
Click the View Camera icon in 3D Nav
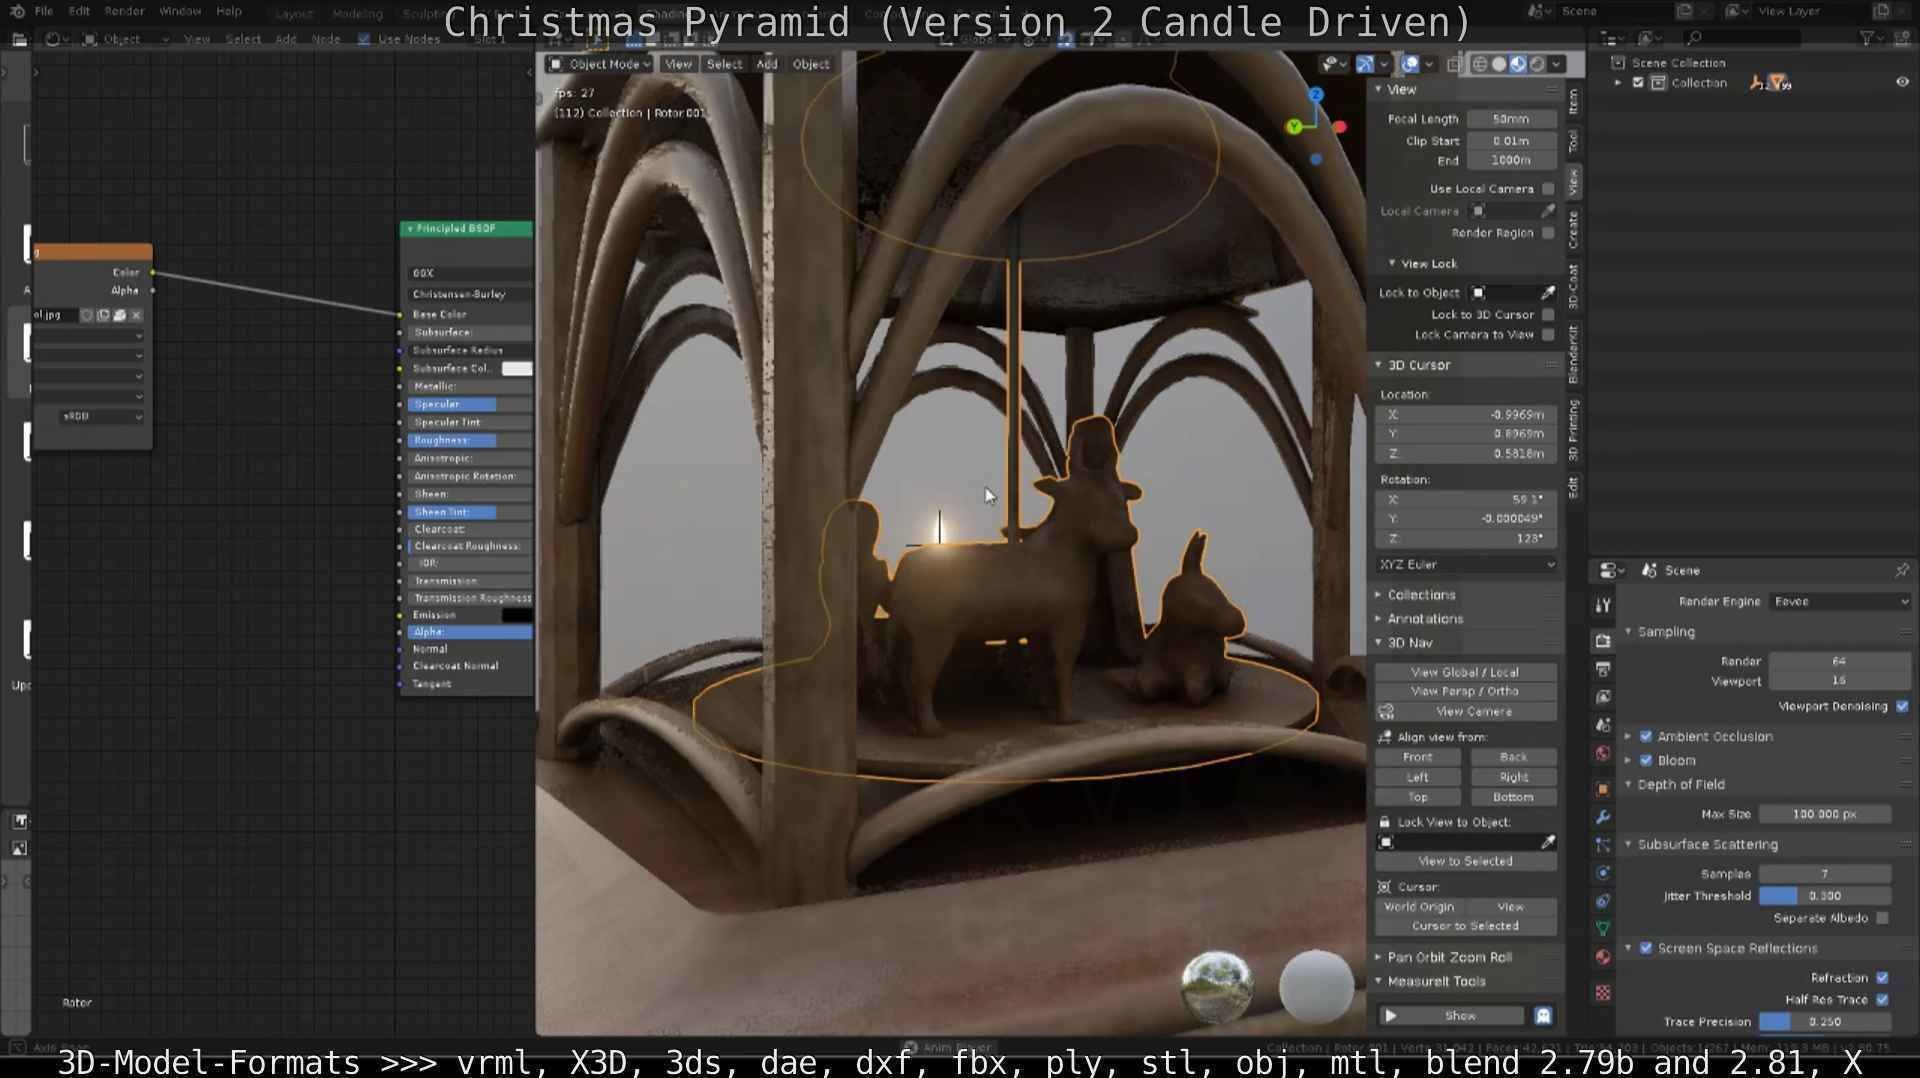coord(1386,712)
